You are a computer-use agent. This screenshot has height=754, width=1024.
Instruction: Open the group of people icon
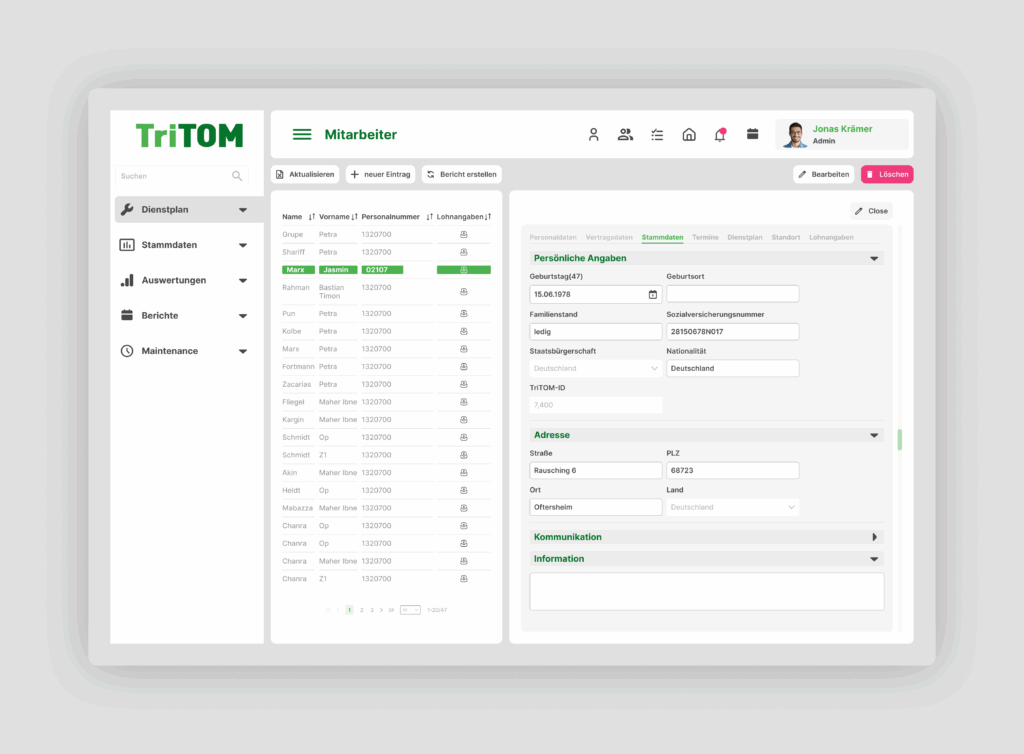click(x=625, y=135)
